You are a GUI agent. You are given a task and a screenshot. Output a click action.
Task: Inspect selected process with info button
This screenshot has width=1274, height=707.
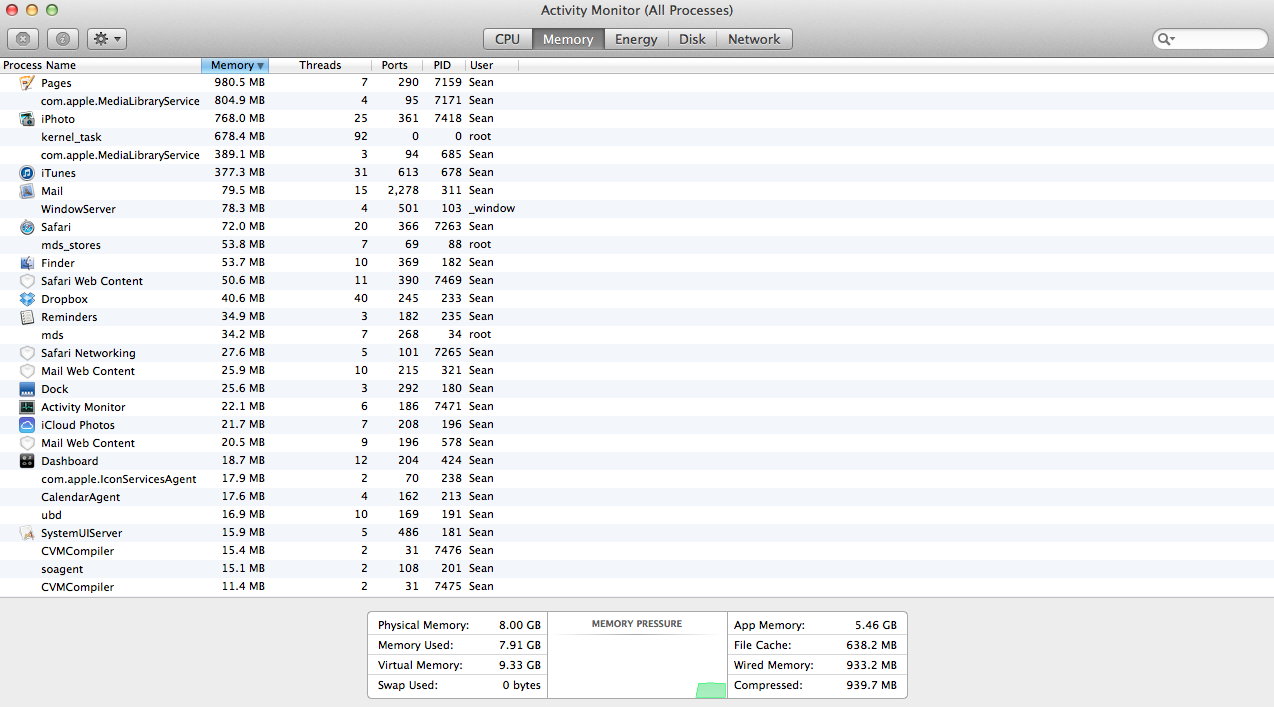(x=62, y=39)
